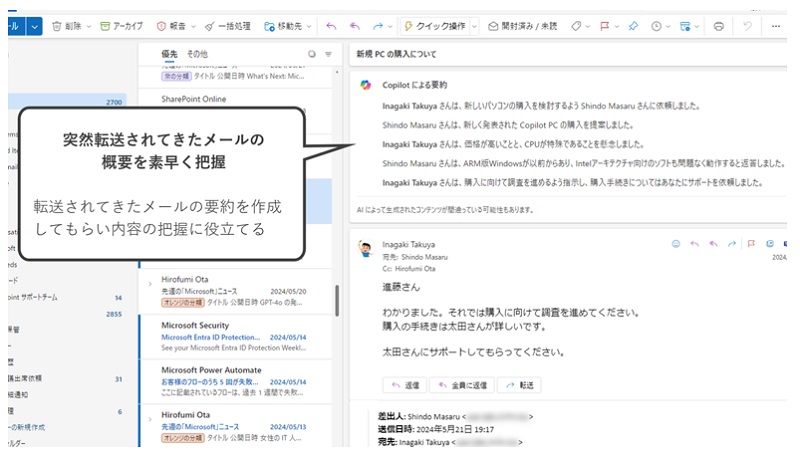Expand the Hirofumi Ota 2024/05/20 conversation
This screenshot has height=460, width=800.
tap(150, 284)
